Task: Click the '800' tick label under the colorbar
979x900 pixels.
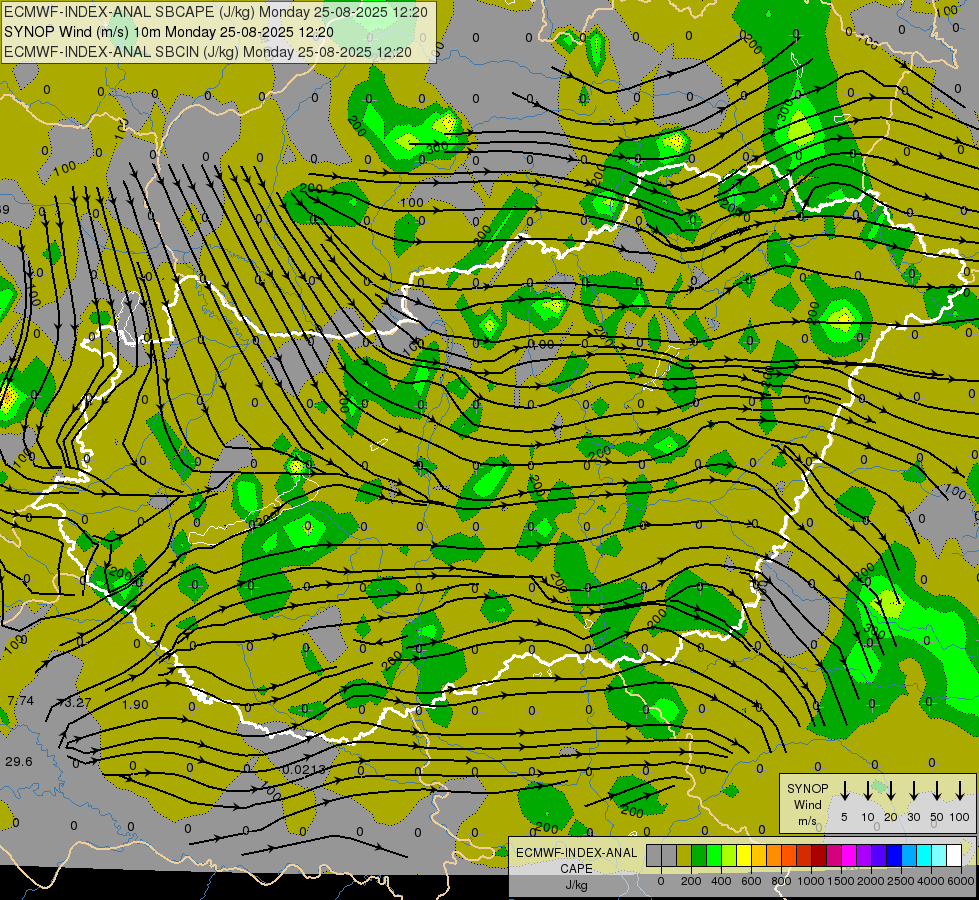Action: pos(781,881)
